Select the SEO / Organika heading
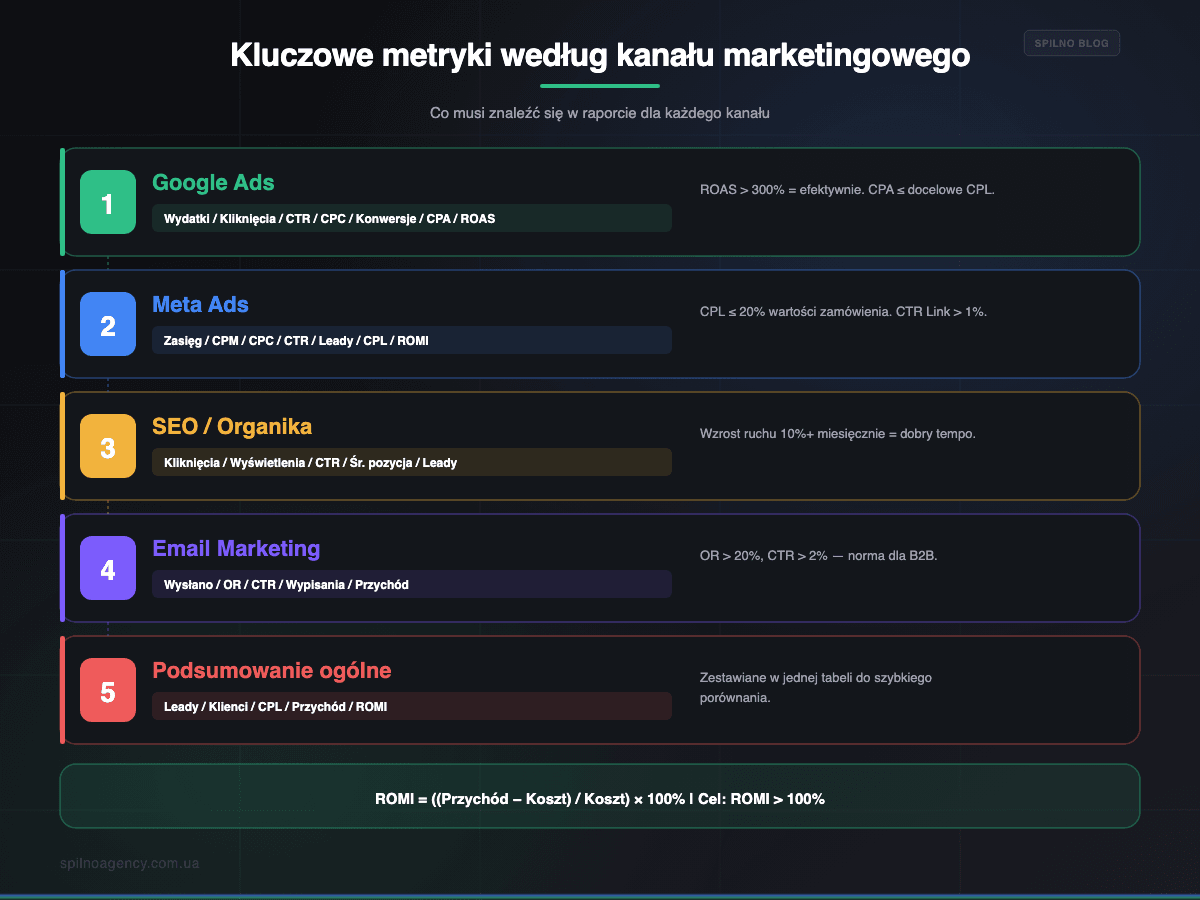The width and height of the screenshot is (1200, 900). pyautogui.click(x=232, y=427)
